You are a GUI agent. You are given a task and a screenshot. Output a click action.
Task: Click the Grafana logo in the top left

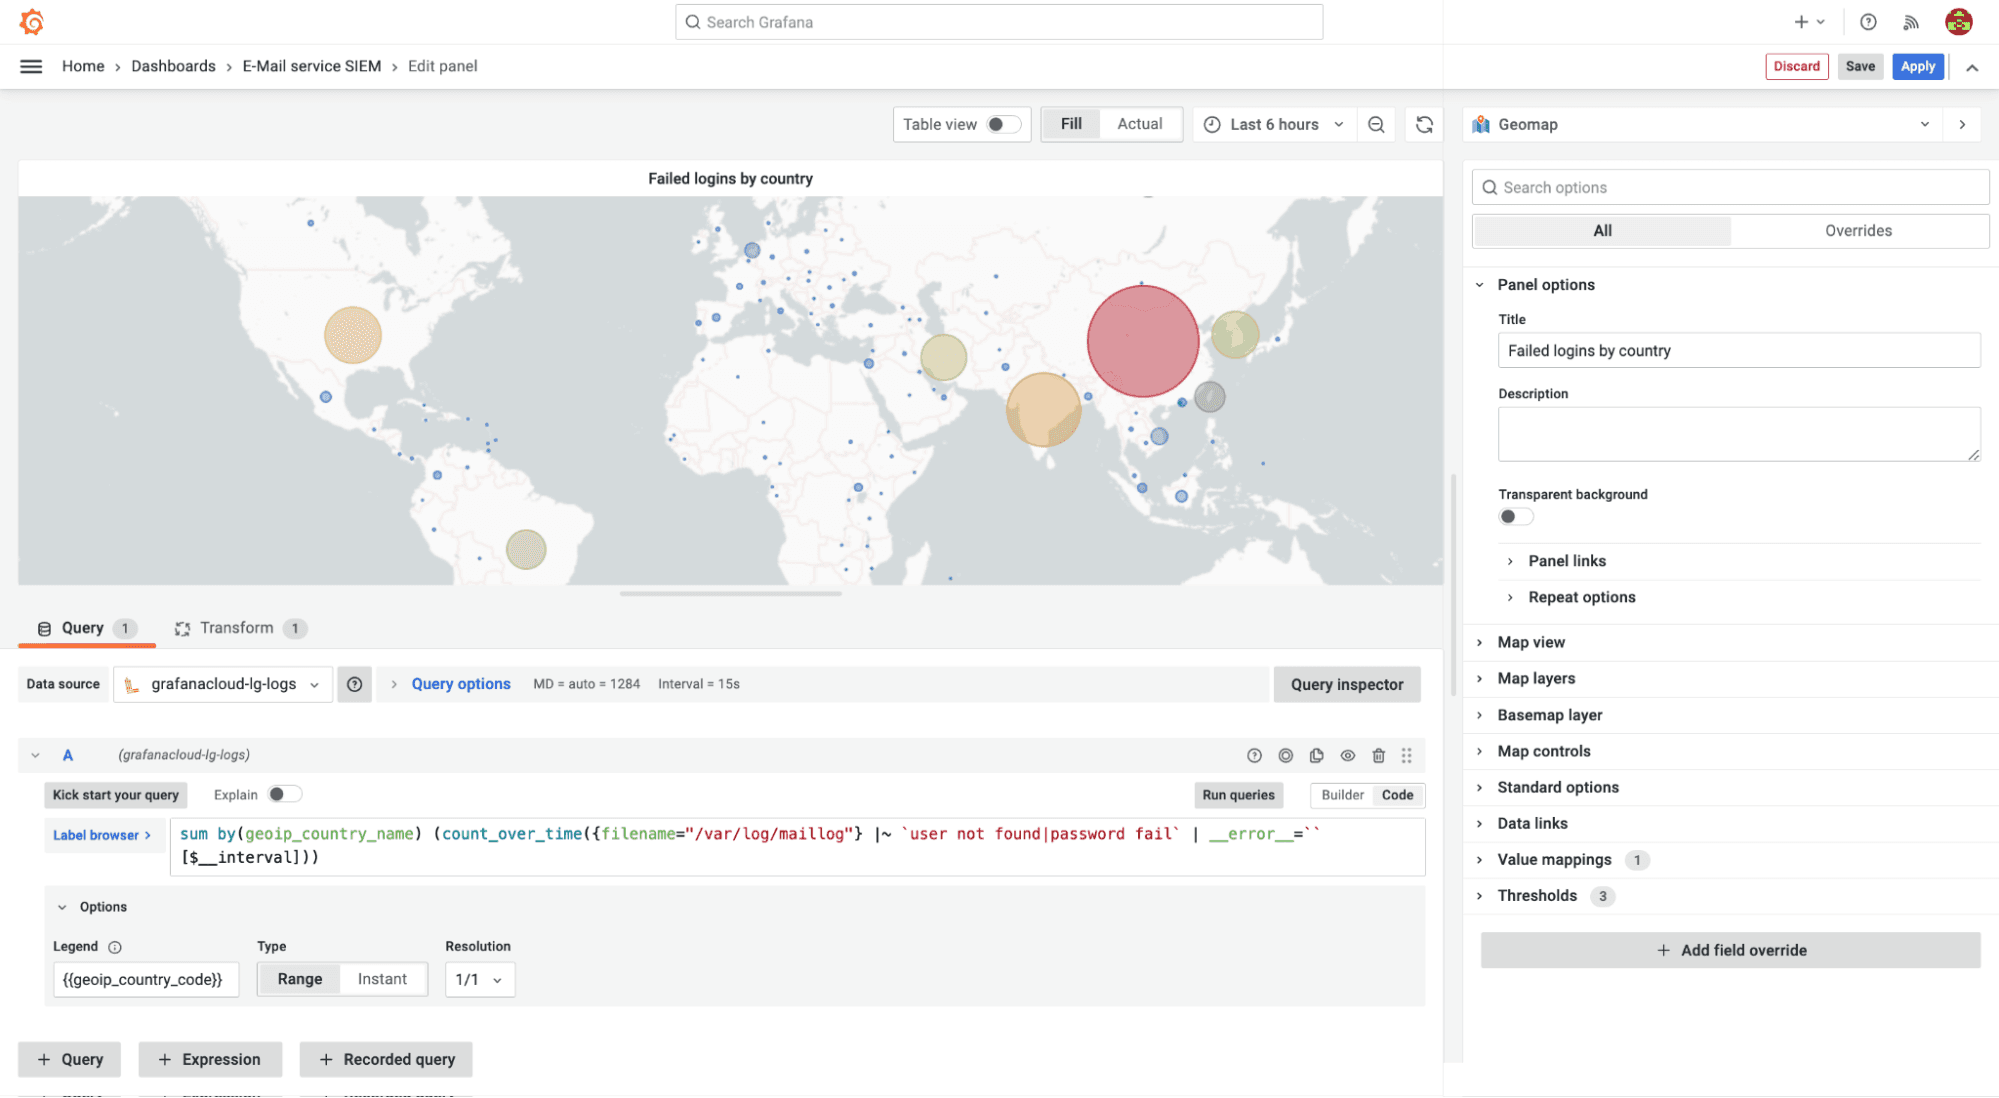tap(31, 21)
